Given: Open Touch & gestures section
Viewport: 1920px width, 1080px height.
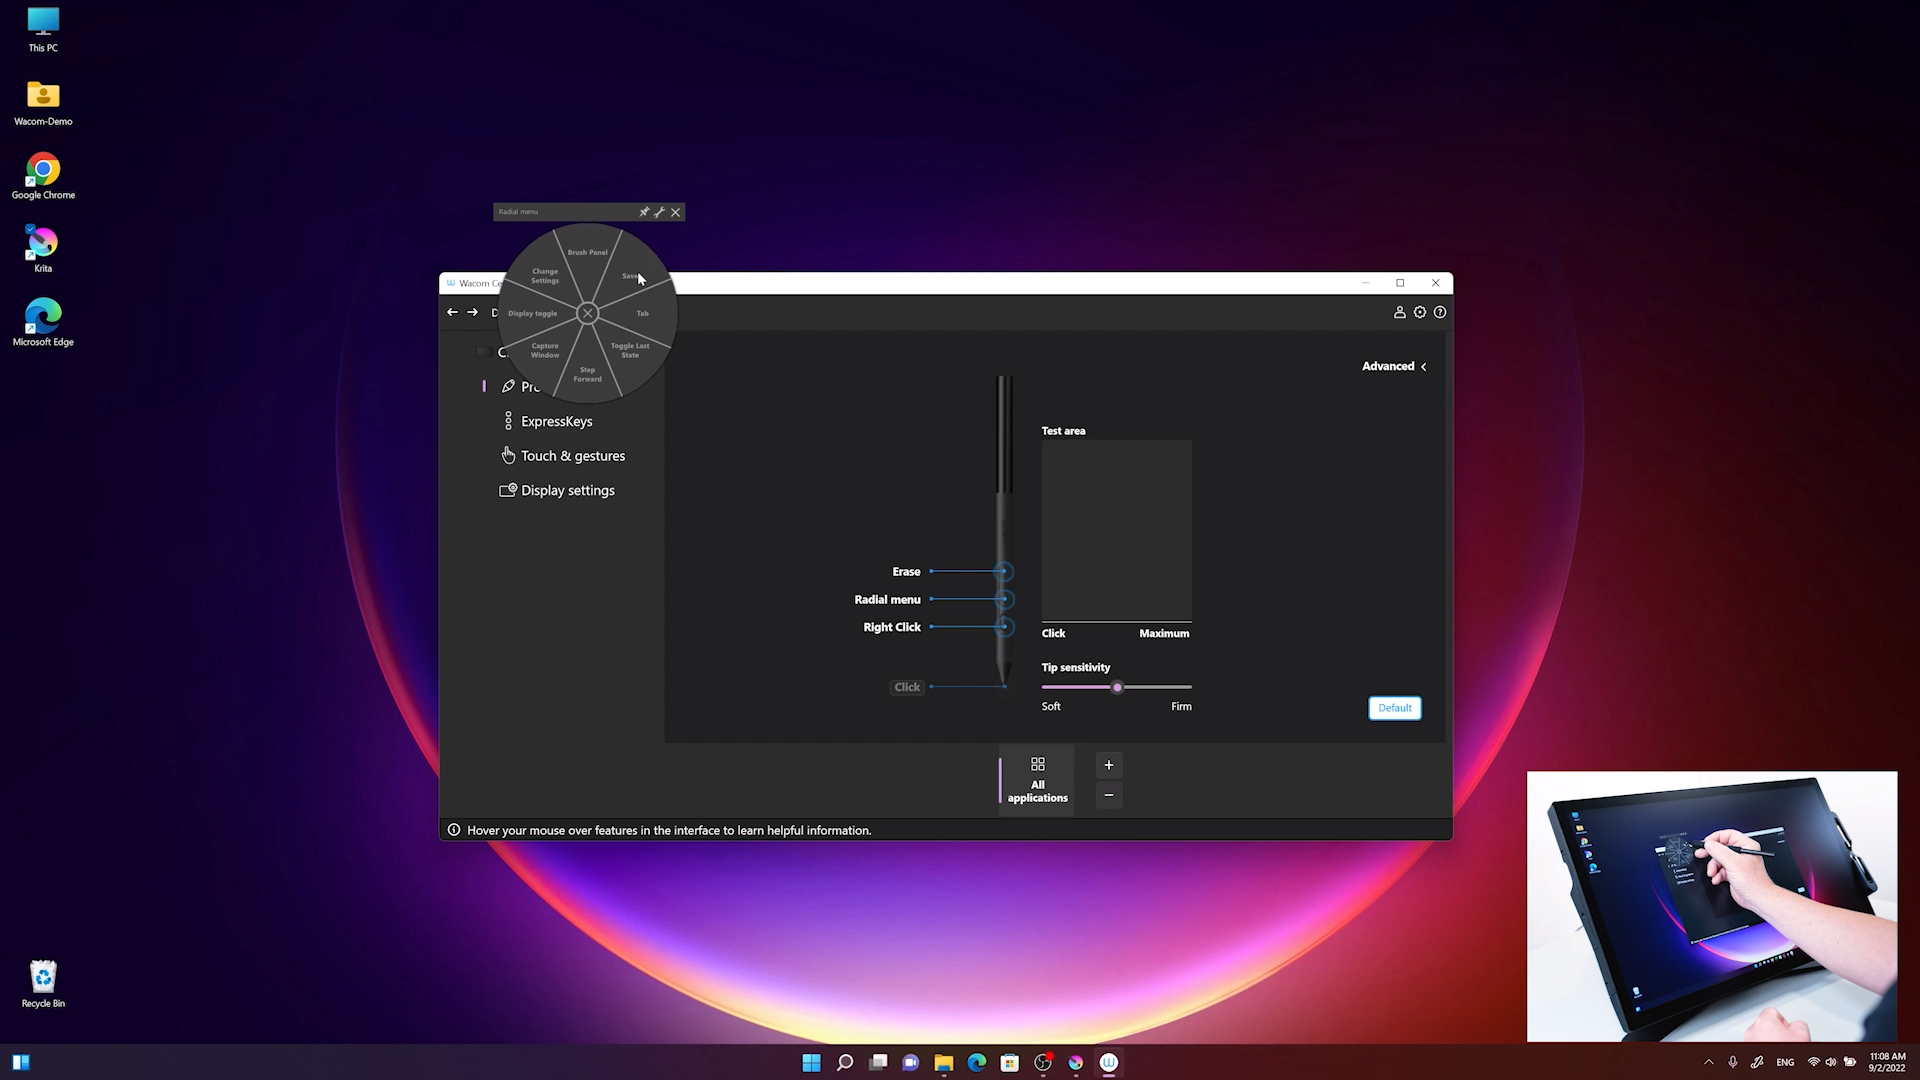Looking at the screenshot, I should click(572, 456).
